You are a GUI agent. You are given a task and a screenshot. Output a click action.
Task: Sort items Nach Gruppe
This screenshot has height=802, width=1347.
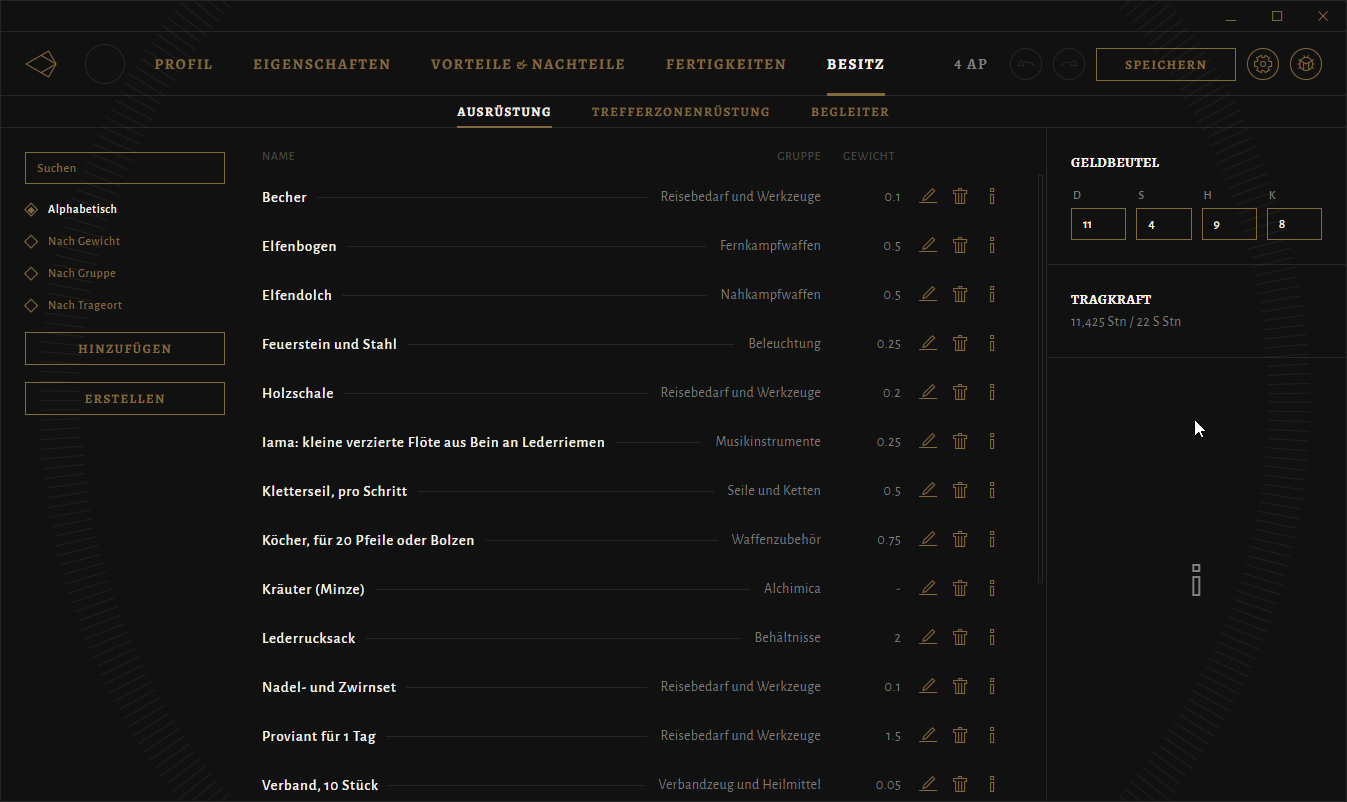tap(71, 273)
